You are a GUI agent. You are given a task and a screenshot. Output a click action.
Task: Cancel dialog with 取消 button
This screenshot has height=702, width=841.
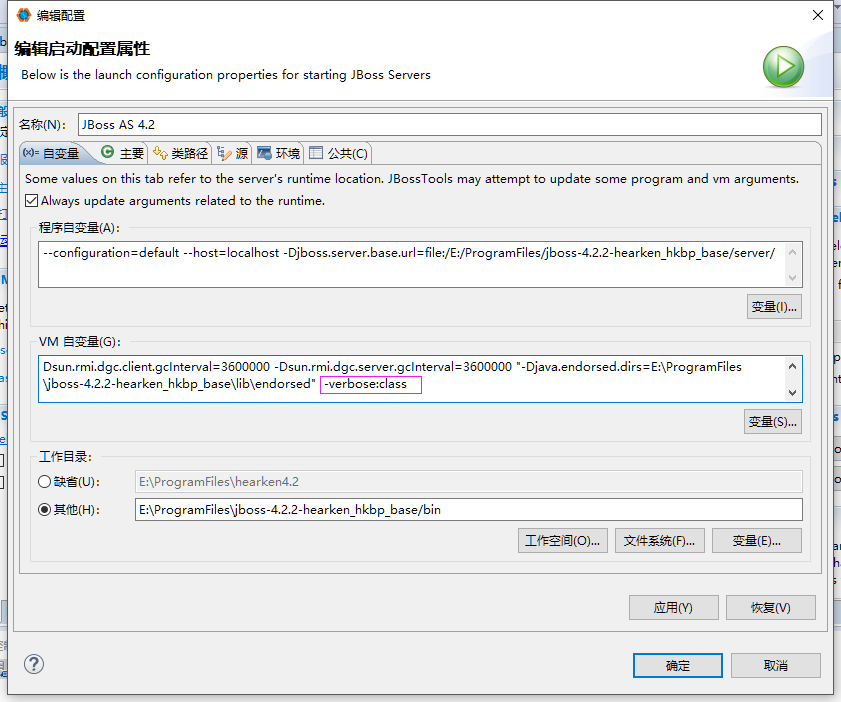(x=776, y=666)
